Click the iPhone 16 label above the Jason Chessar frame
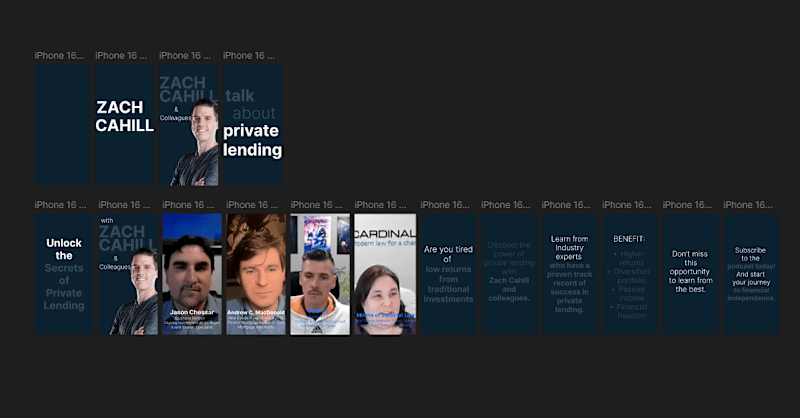 coord(188,205)
